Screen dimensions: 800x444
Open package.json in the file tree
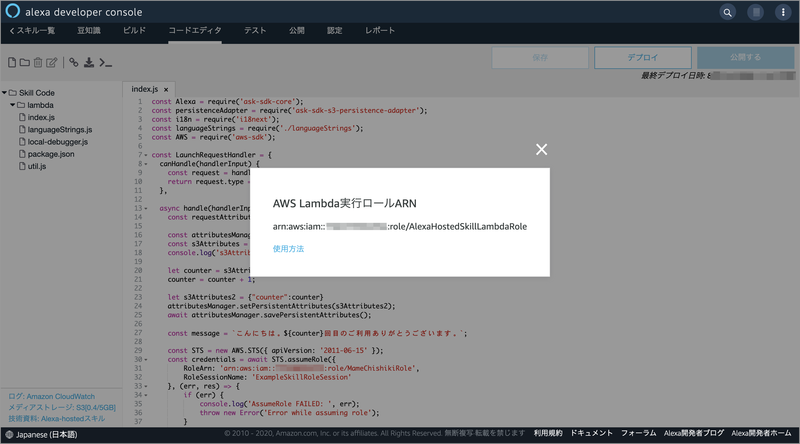pyautogui.click(x=51, y=154)
